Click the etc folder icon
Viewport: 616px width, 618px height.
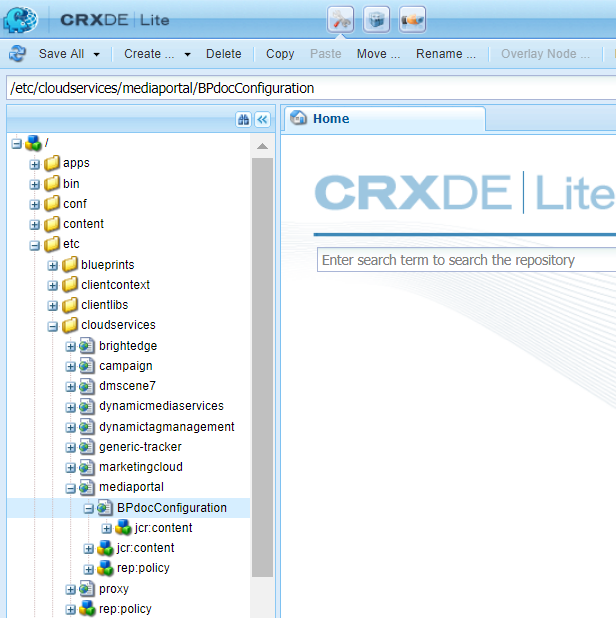[x=52, y=244]
